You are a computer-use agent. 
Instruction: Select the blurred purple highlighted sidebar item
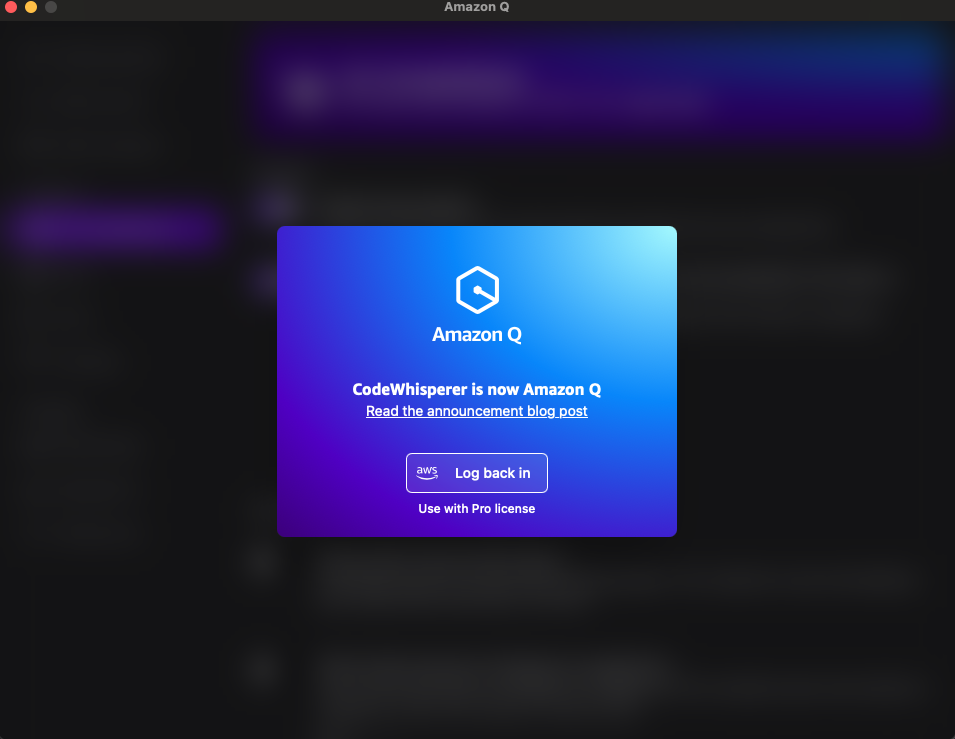[115, 227]
